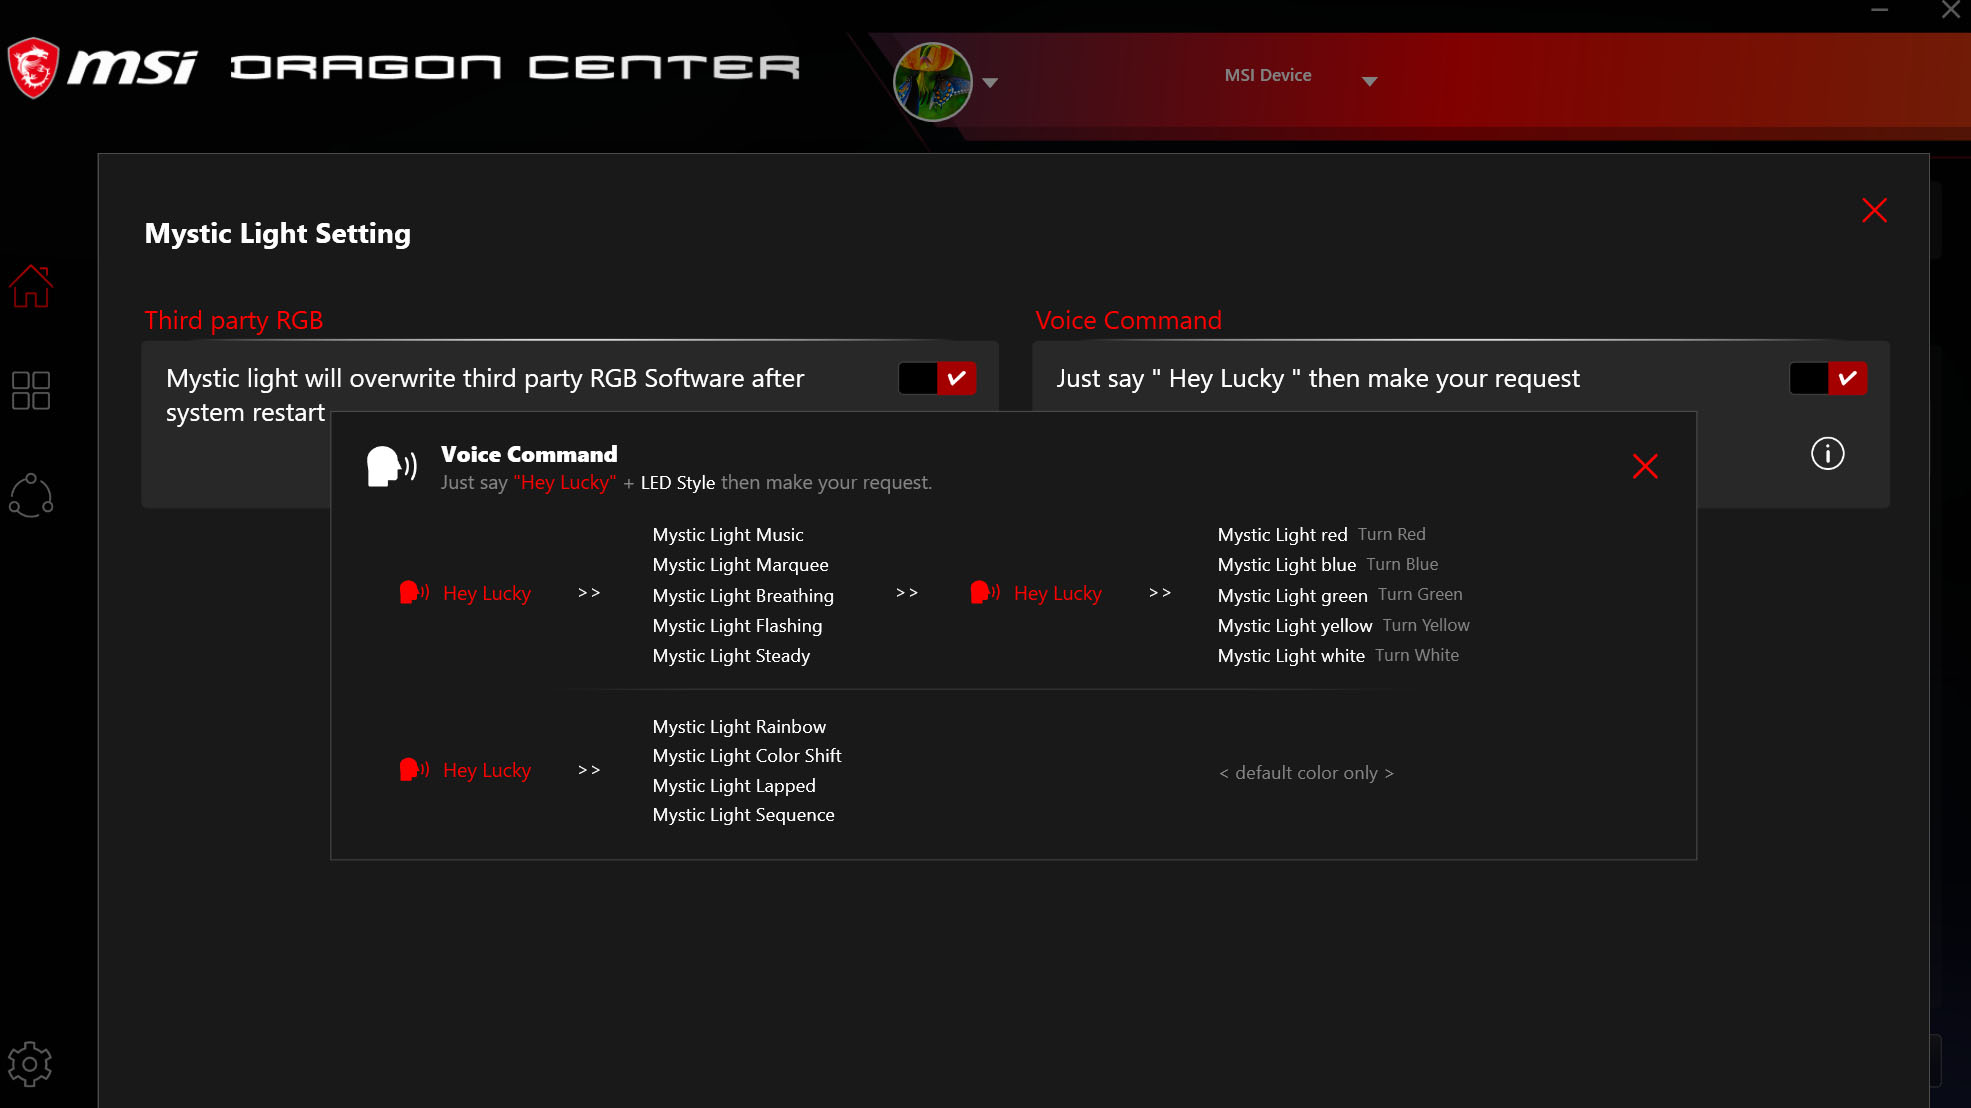
Task: Open the MSI Device dropdown
Action: pos(1300,76)
